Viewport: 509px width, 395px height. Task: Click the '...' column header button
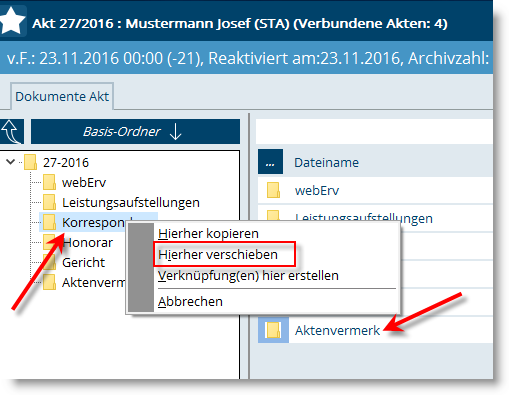(270, 162)
